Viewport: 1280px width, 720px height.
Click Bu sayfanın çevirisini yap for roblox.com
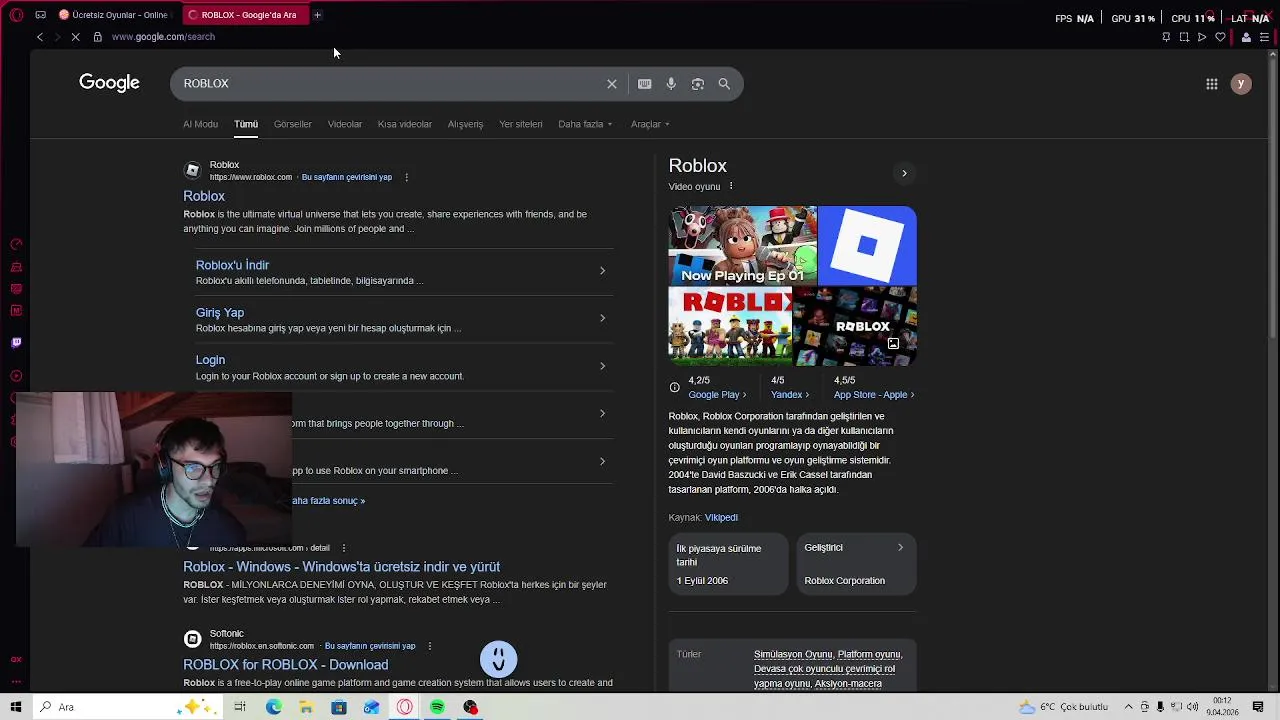tap(347, 177)
